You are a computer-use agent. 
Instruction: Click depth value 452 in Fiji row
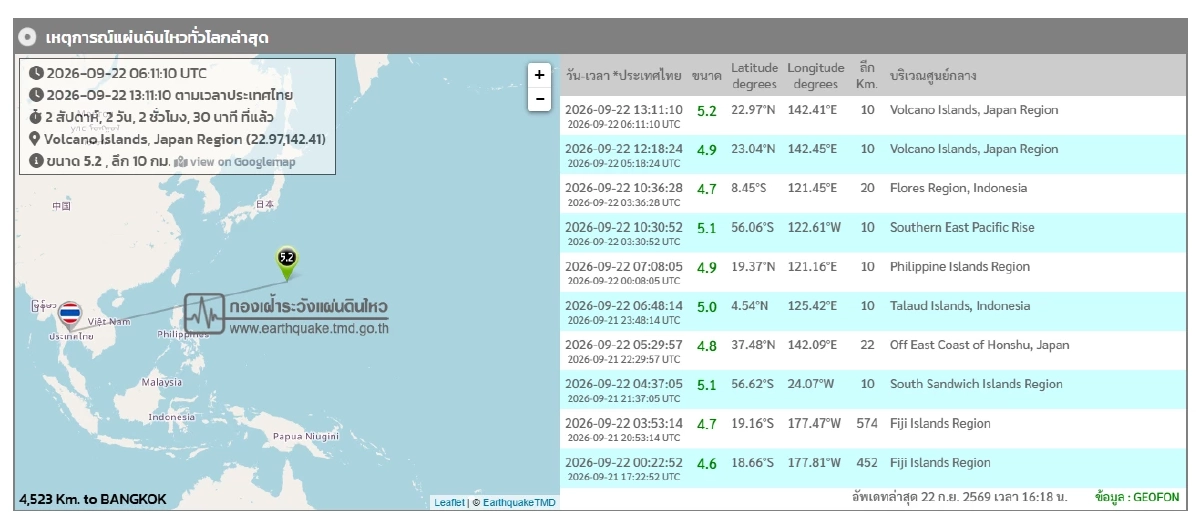(x=867, y=463)
